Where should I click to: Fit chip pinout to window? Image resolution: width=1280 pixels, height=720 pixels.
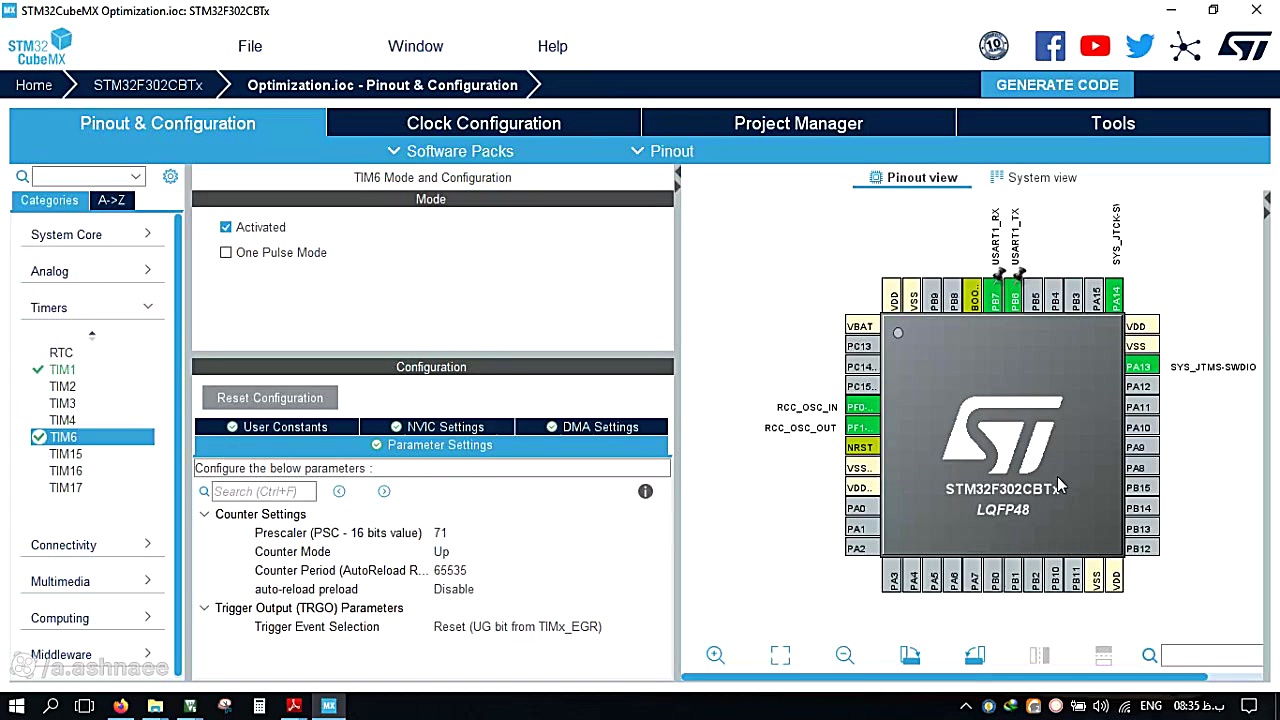780,655
